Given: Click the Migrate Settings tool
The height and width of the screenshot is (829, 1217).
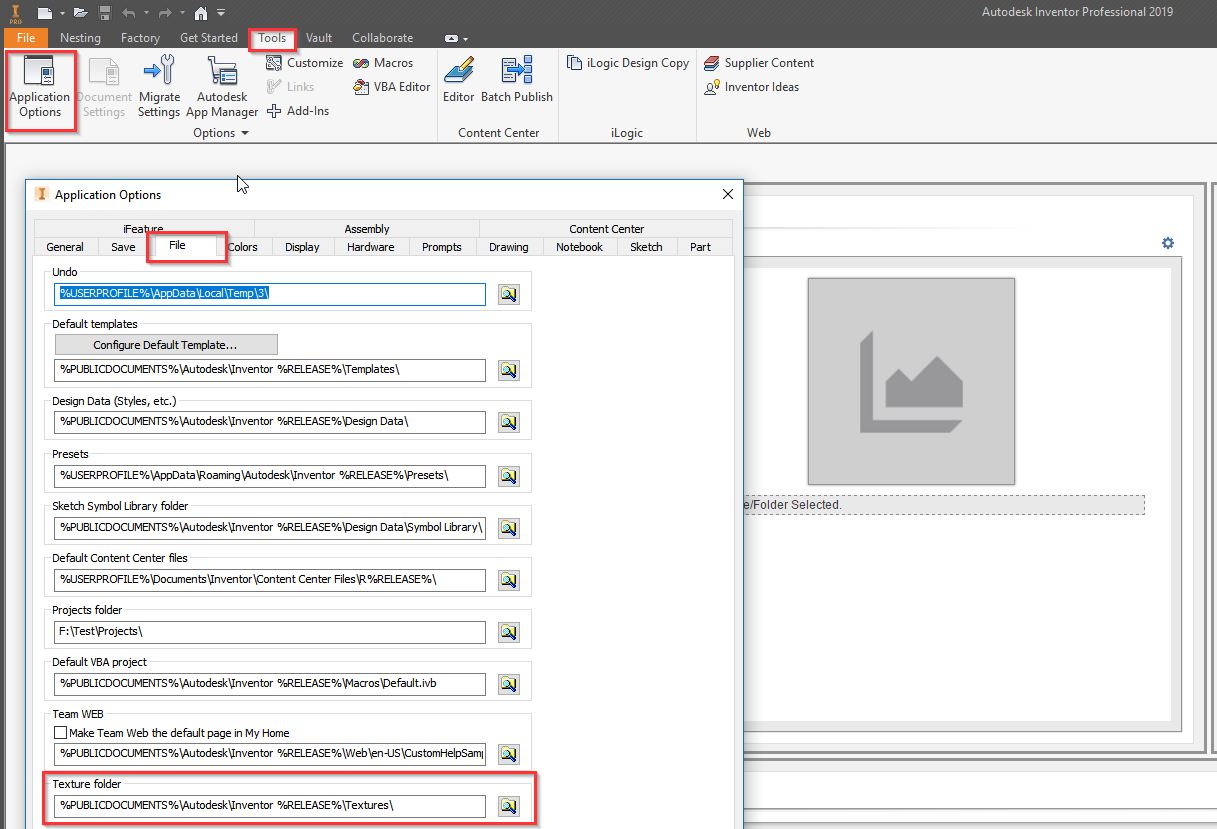Looking at the screenshot, I should pos(159,88).
